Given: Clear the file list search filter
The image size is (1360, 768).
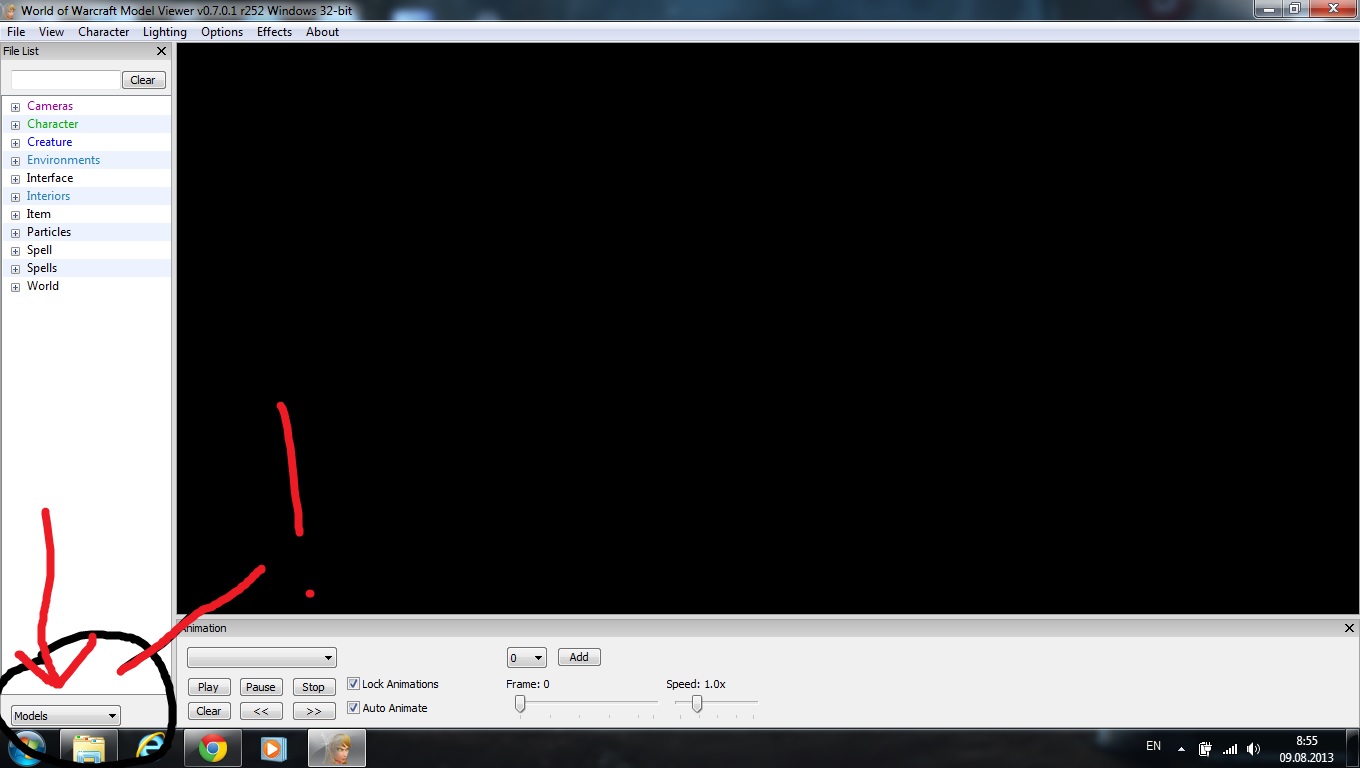Looking at the screenshot, I should [x=143, y=80].
